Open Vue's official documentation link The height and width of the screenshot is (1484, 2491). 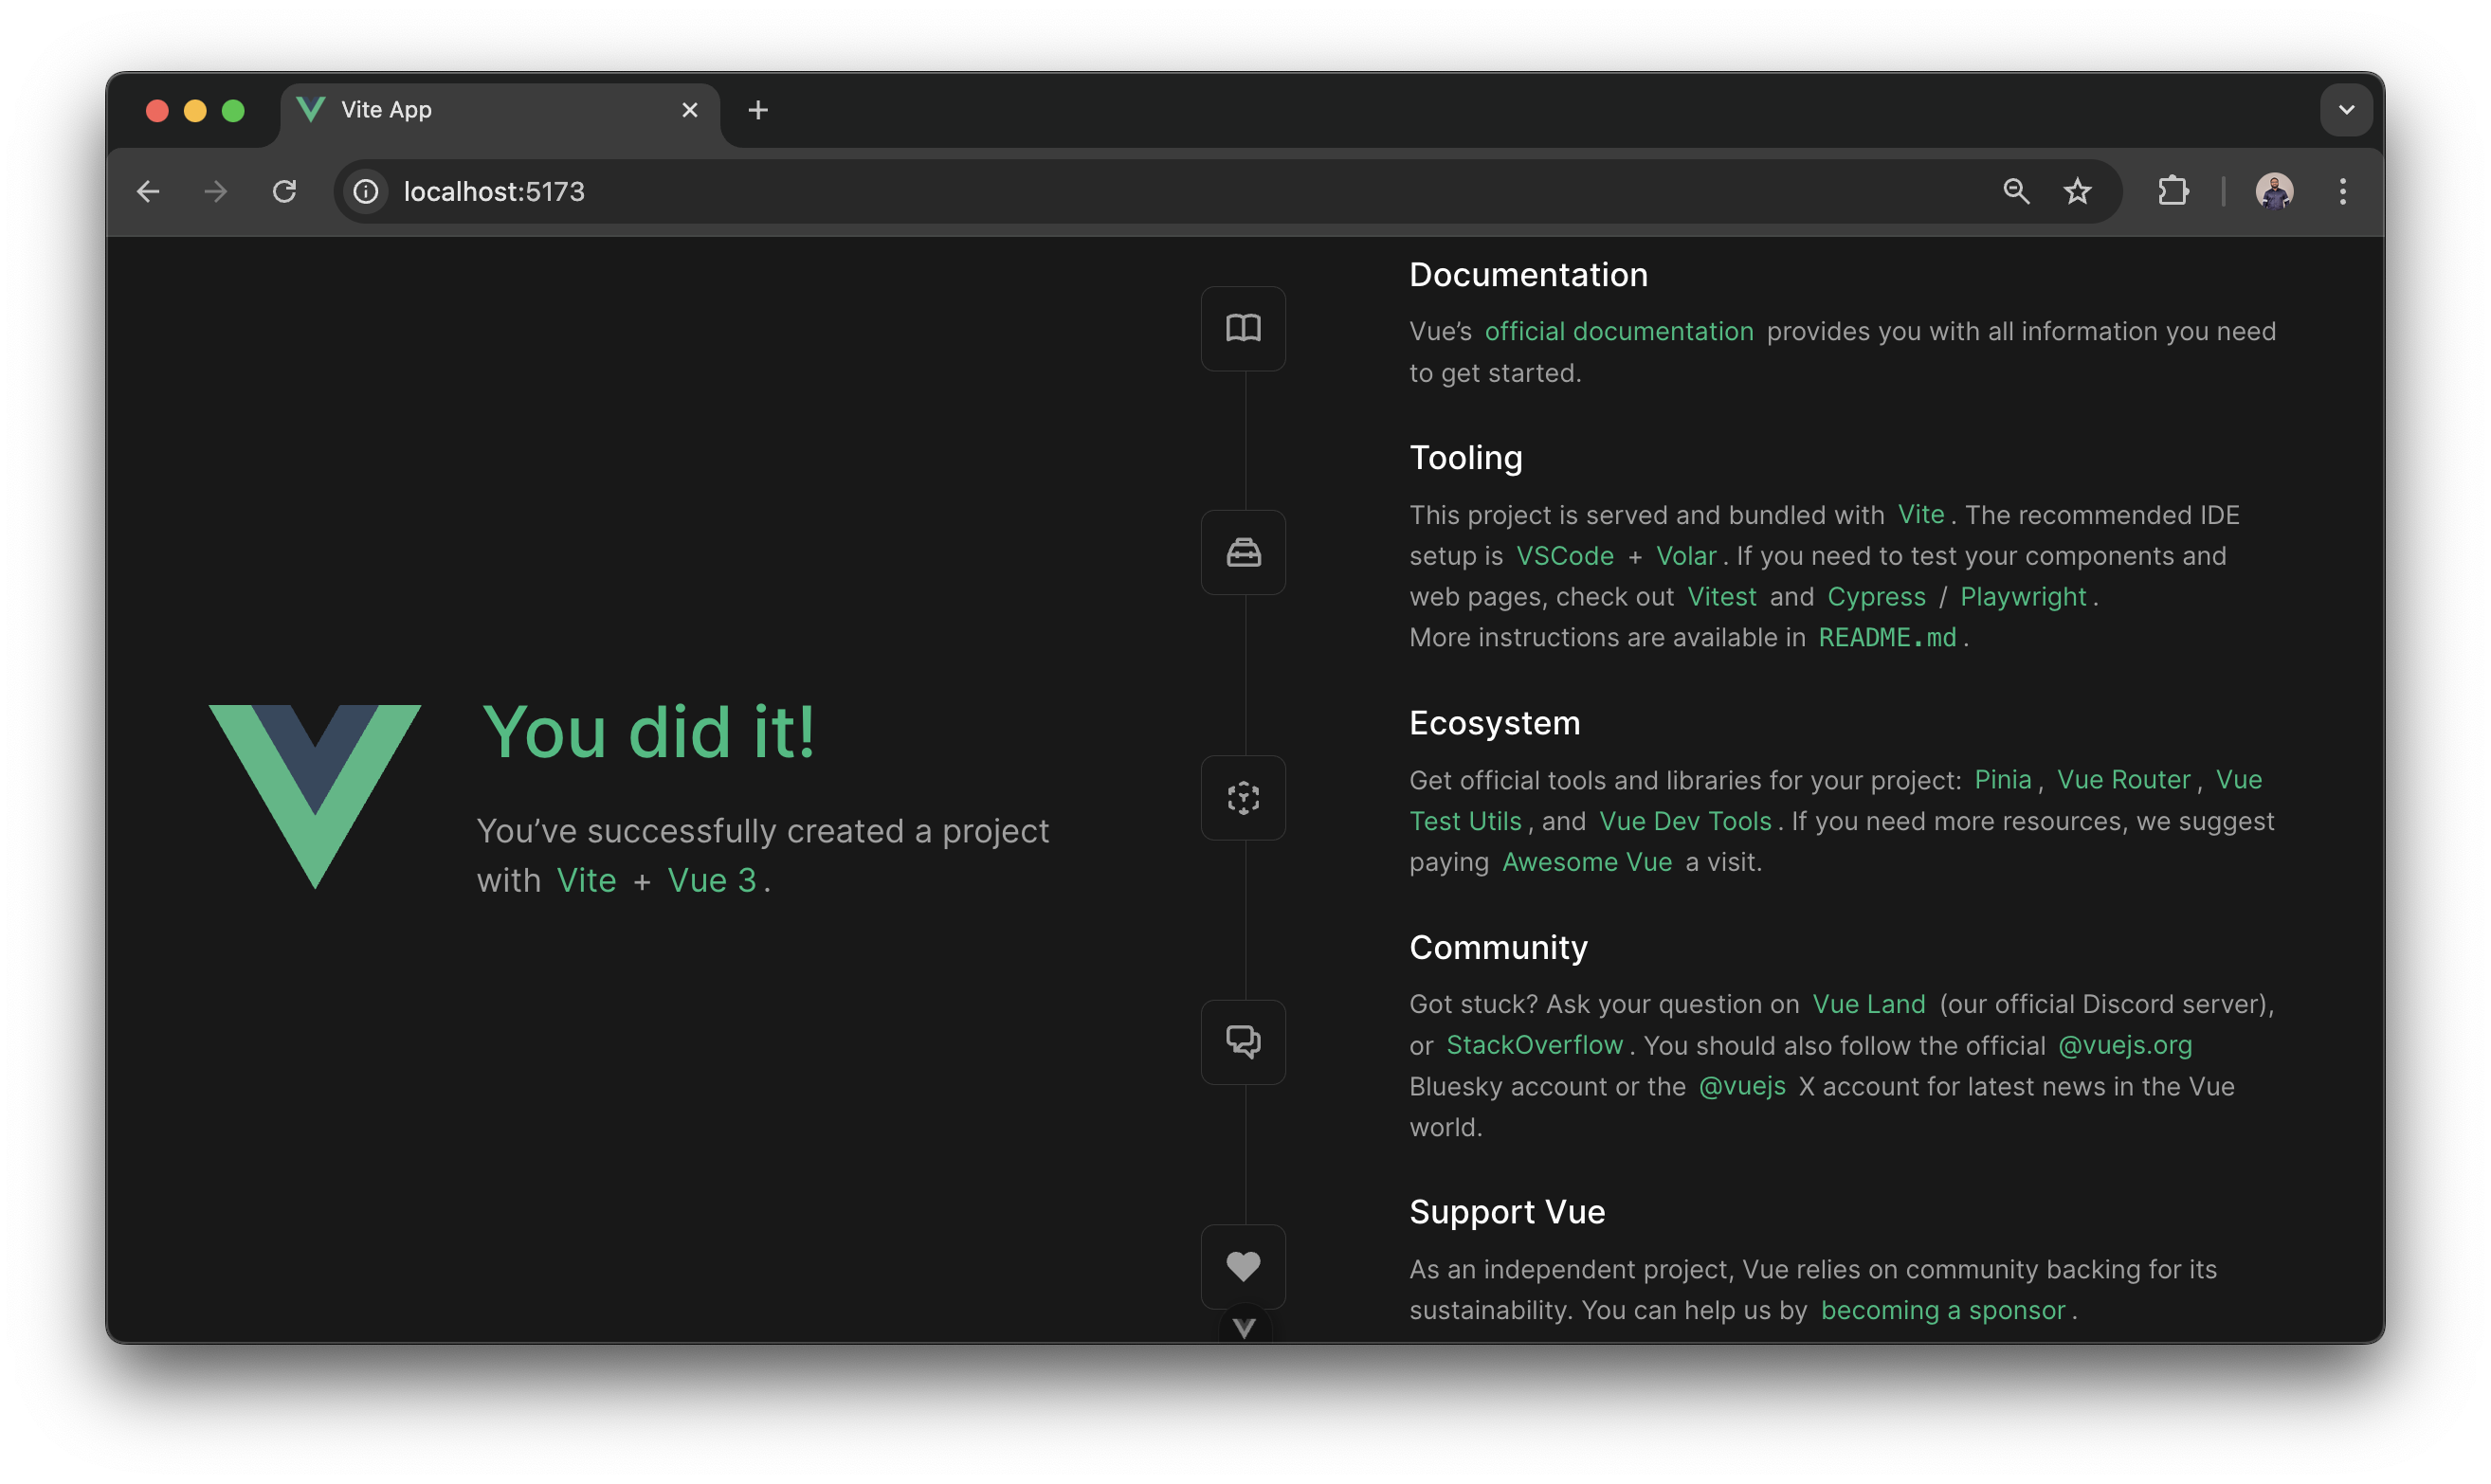tap(1618, 331)
